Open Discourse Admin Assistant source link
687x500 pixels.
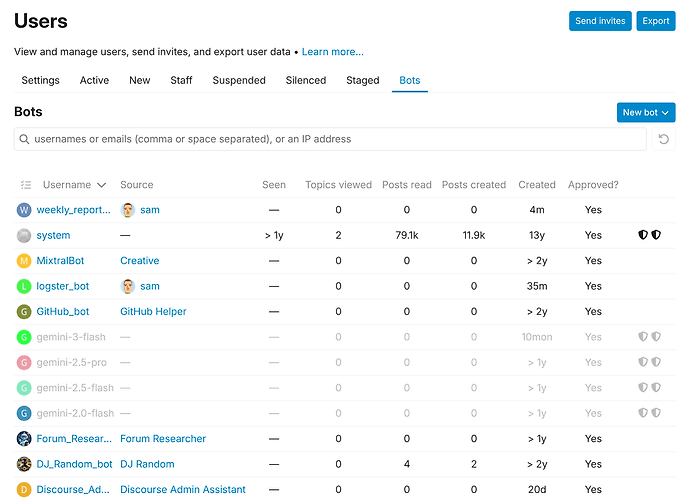coord(183,489)
